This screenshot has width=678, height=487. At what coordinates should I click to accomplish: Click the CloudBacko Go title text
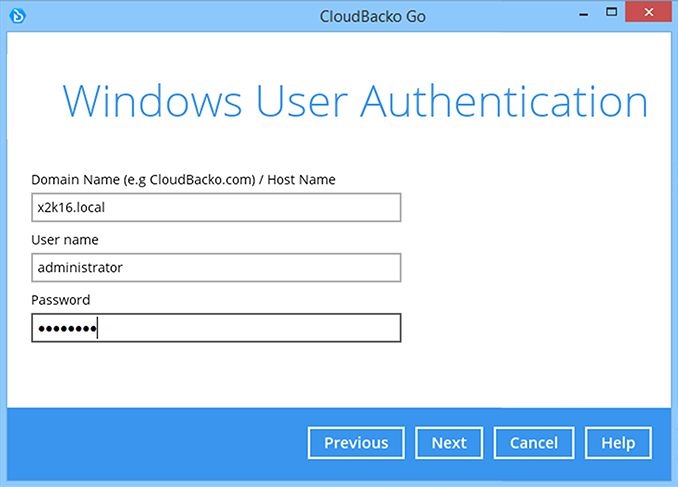pyautogui.click(x=373, y=17)
